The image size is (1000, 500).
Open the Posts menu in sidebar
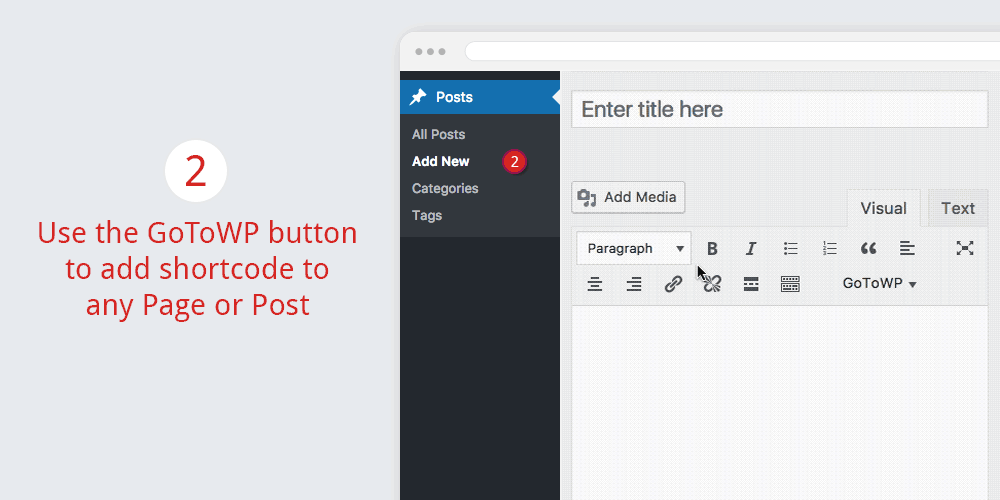click(480, 97)
